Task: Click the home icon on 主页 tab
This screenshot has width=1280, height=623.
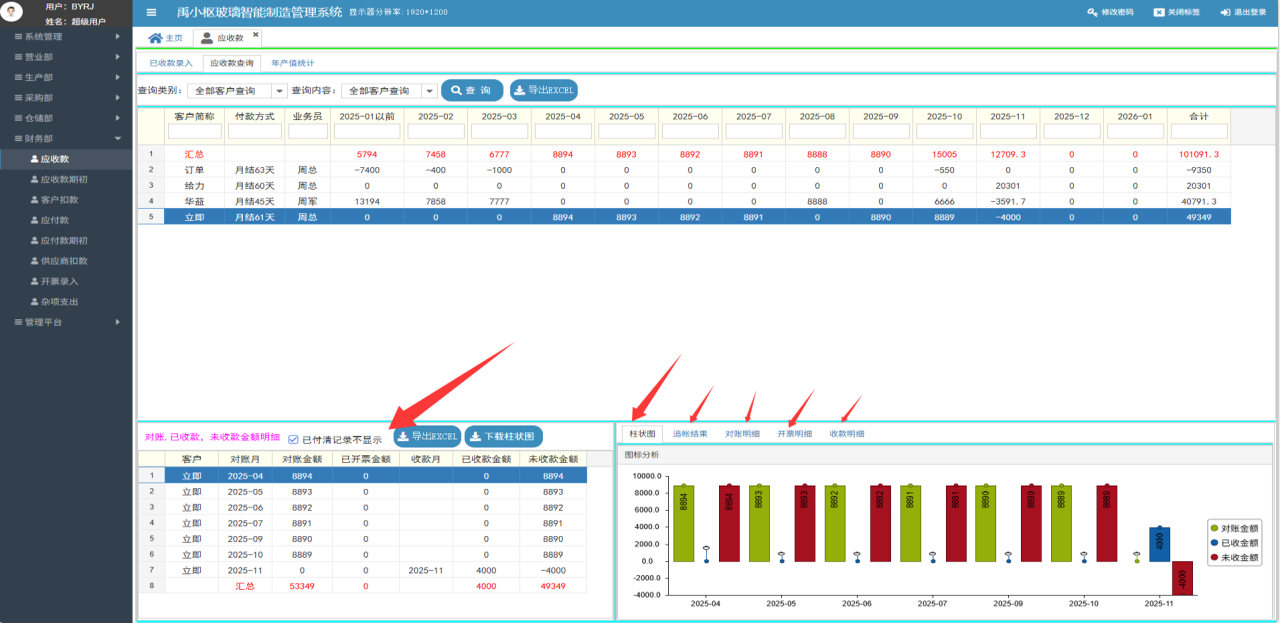Action: click(x=155, y=38)
